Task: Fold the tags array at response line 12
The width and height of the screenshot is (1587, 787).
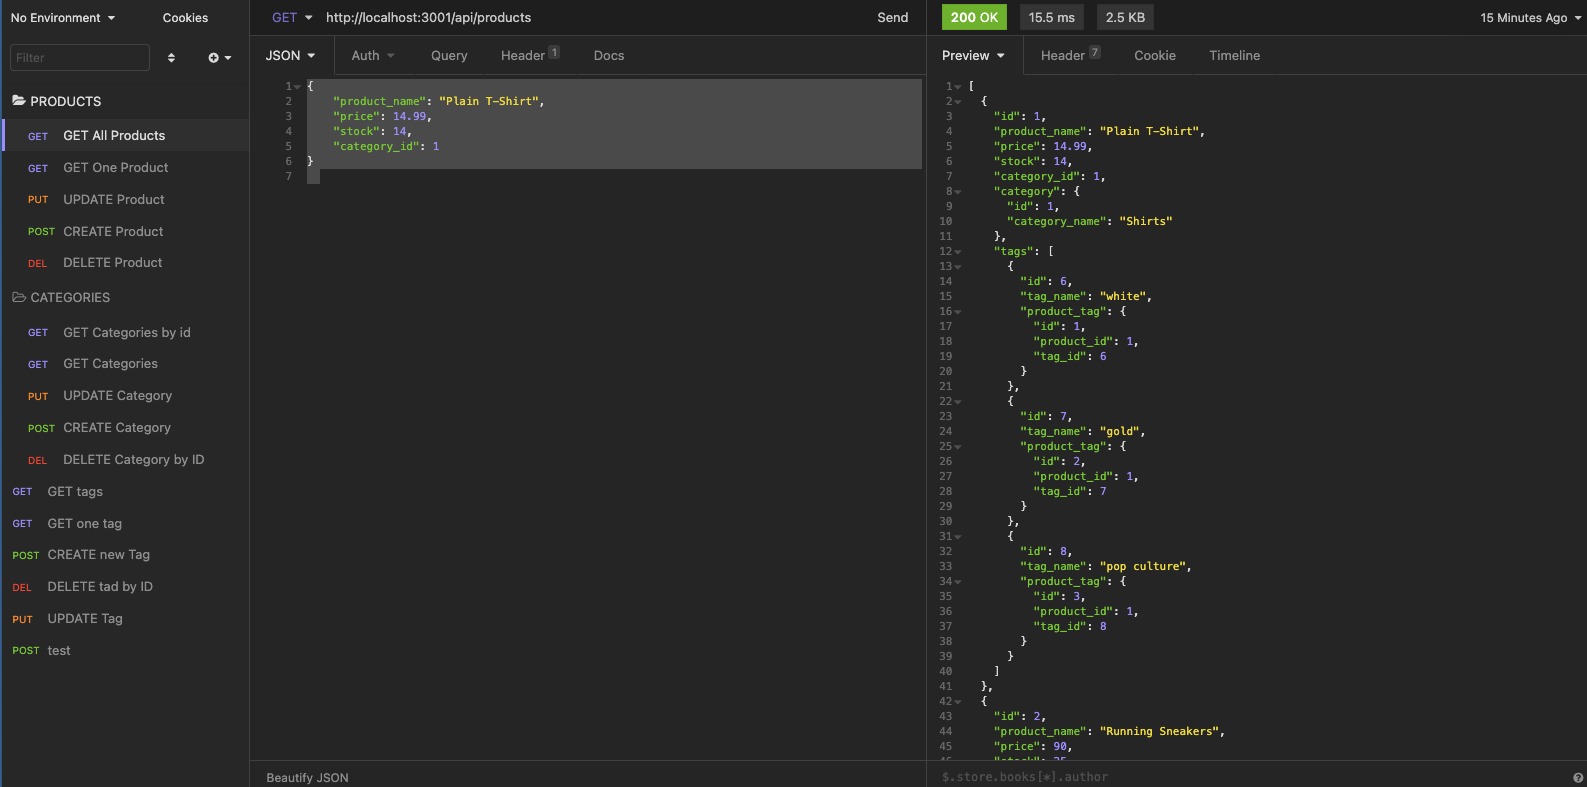Action: coord(958,252)
